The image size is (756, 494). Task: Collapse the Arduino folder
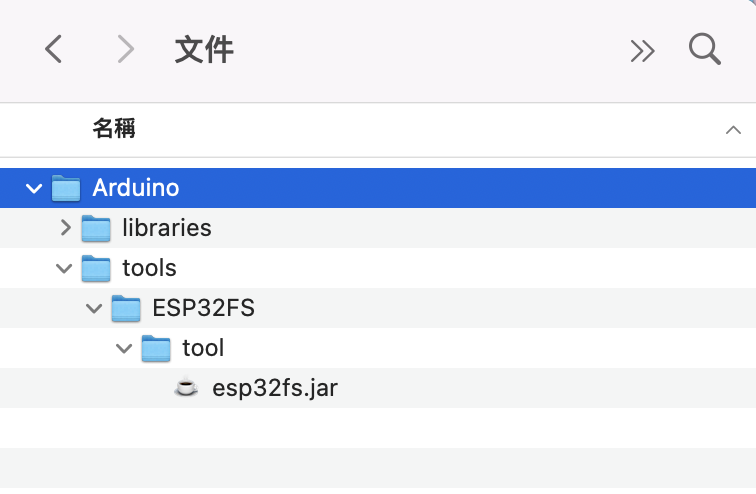(34, 188)
